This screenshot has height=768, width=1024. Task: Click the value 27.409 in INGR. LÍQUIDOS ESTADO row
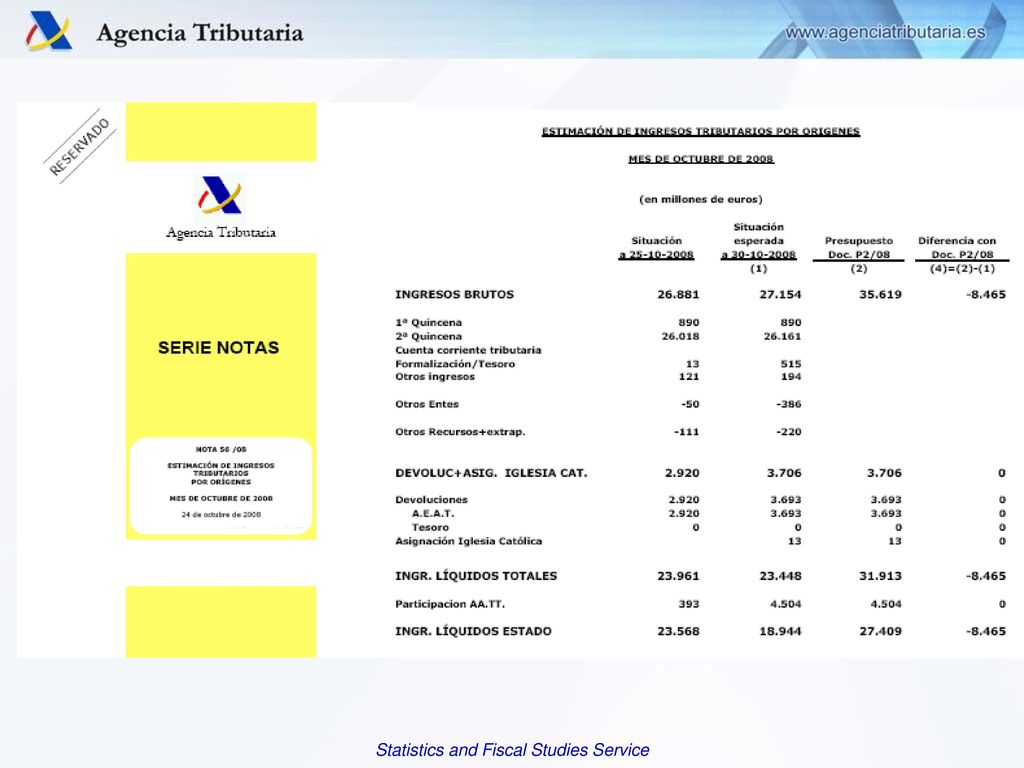[880, 632]
